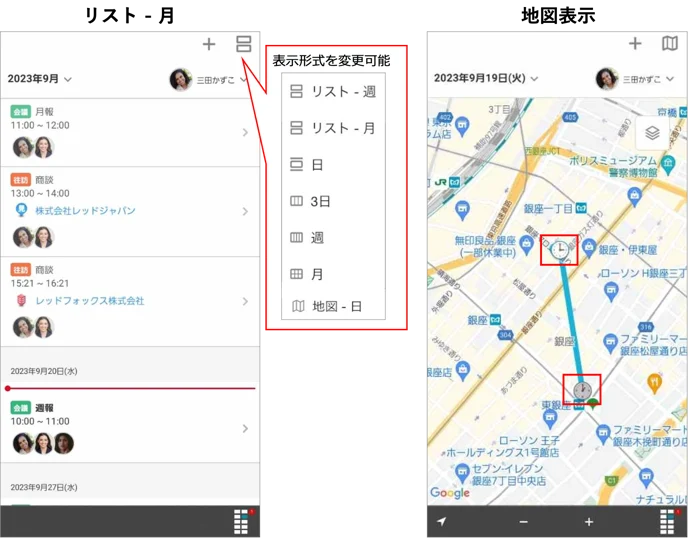Image resolution: width=688 pixels, height=538 pixels.
Task: Click the 2023年9月27日(水) date header
Action: point(44,488)
